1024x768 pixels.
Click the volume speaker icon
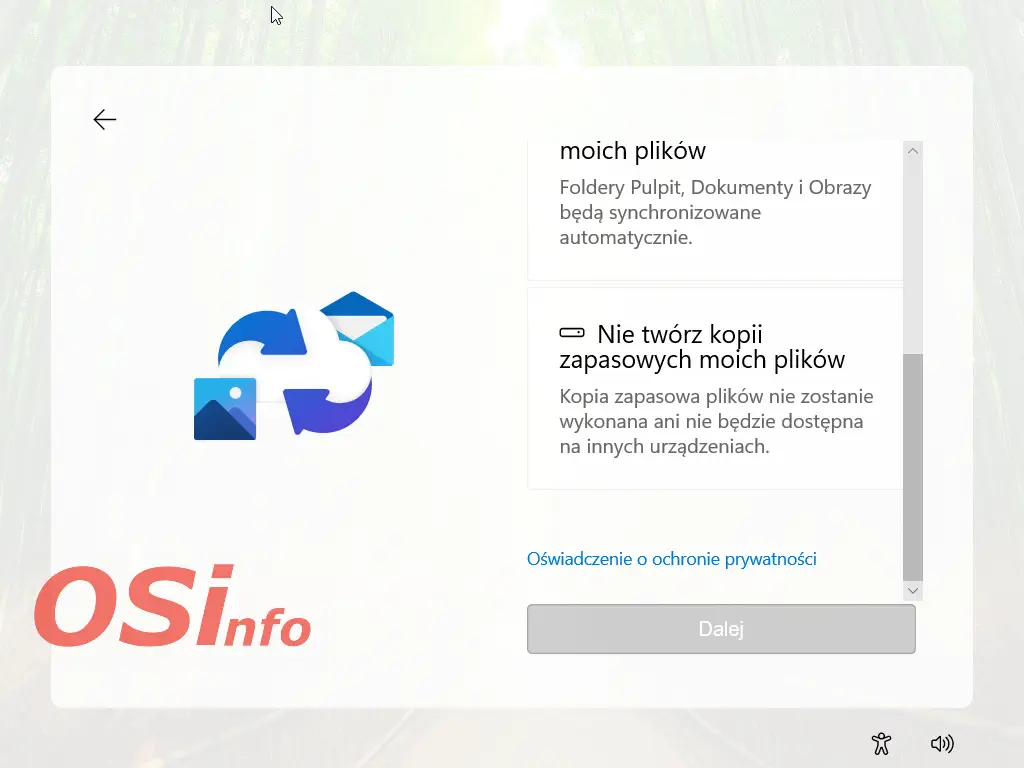(x=941, y=743)
